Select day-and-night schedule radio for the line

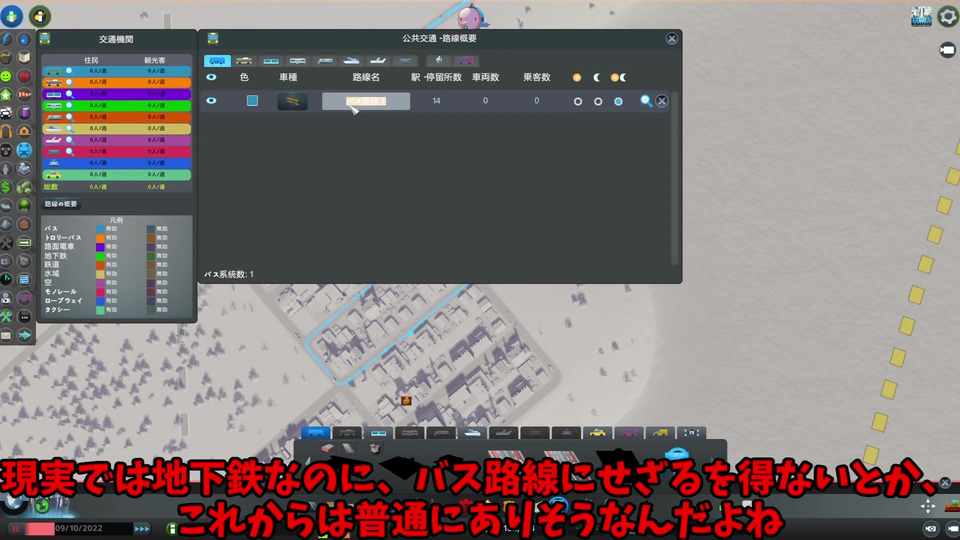618,102
